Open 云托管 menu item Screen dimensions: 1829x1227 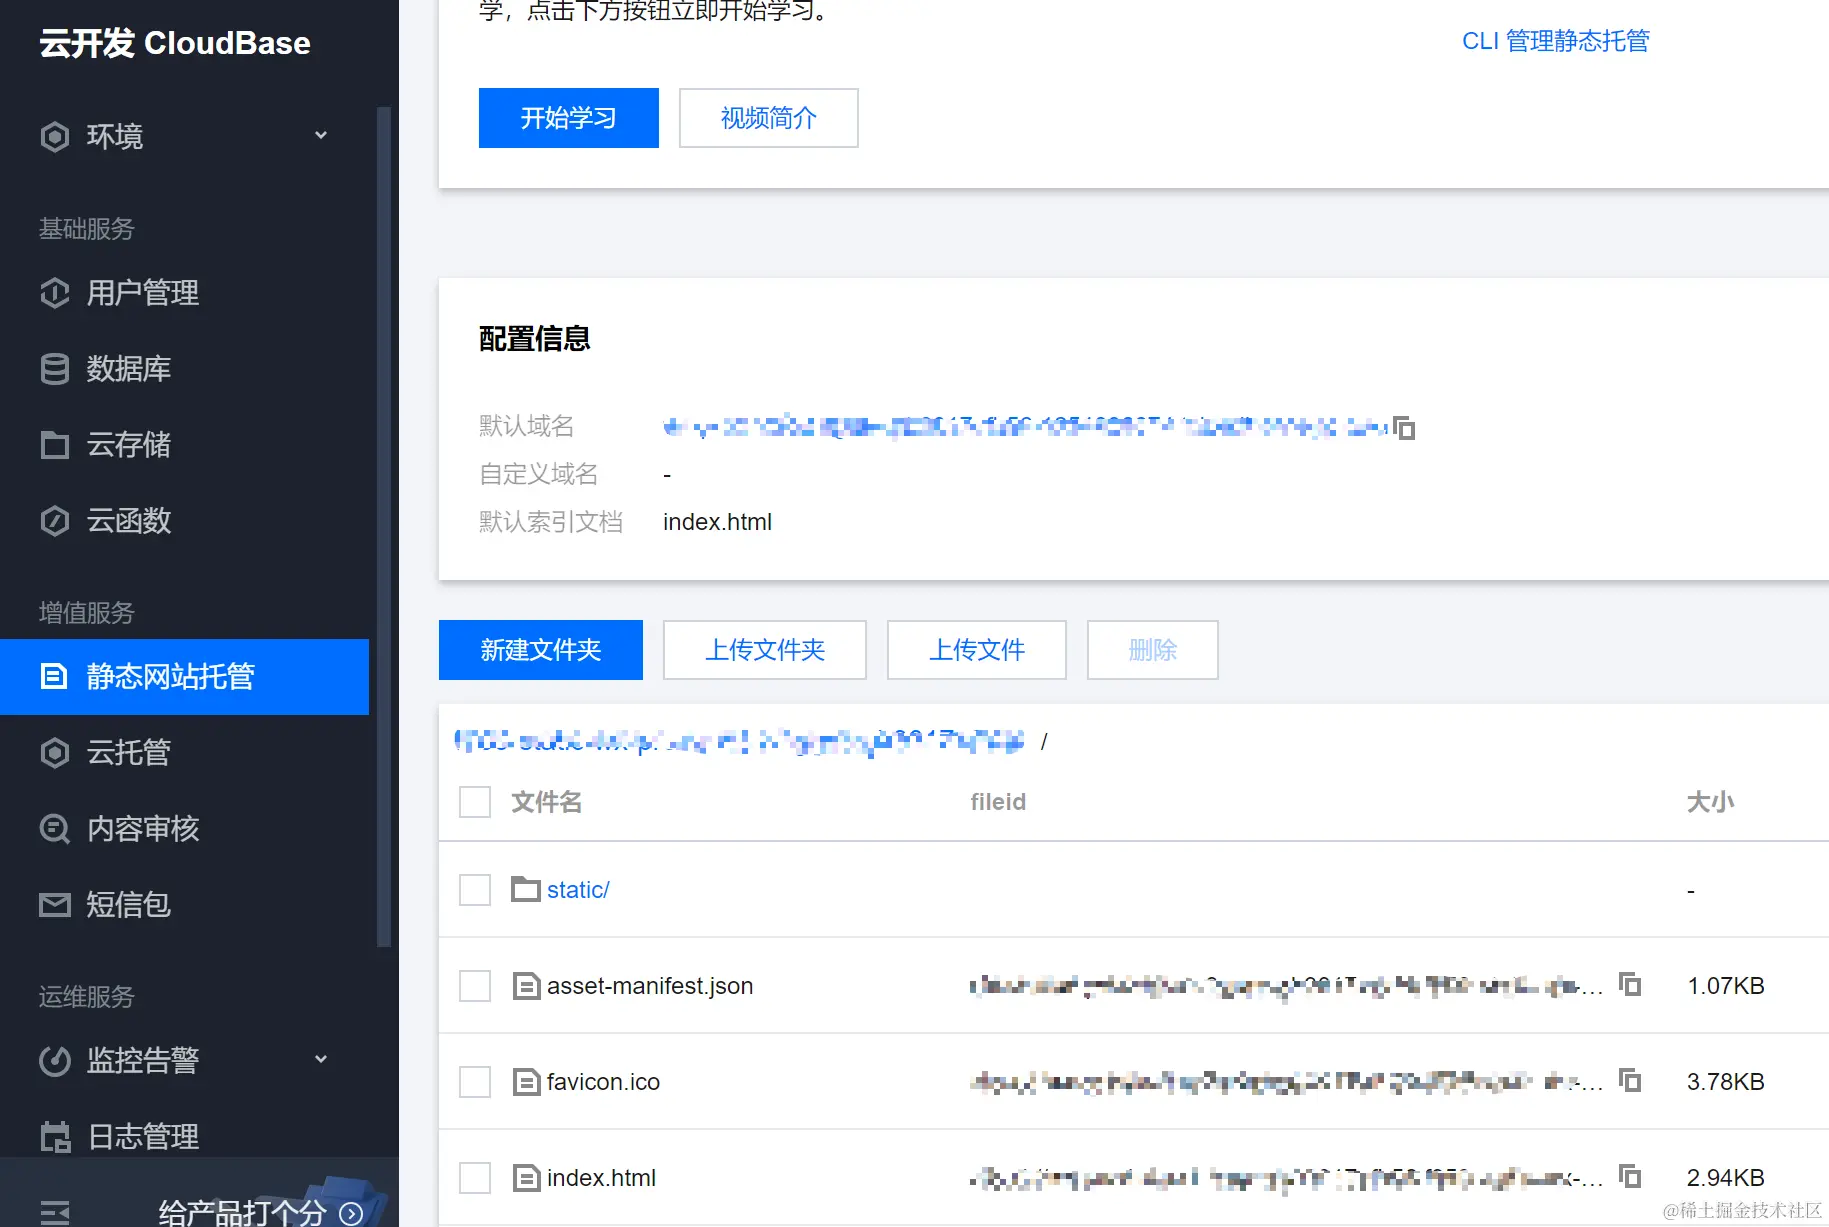click(184, 753)
